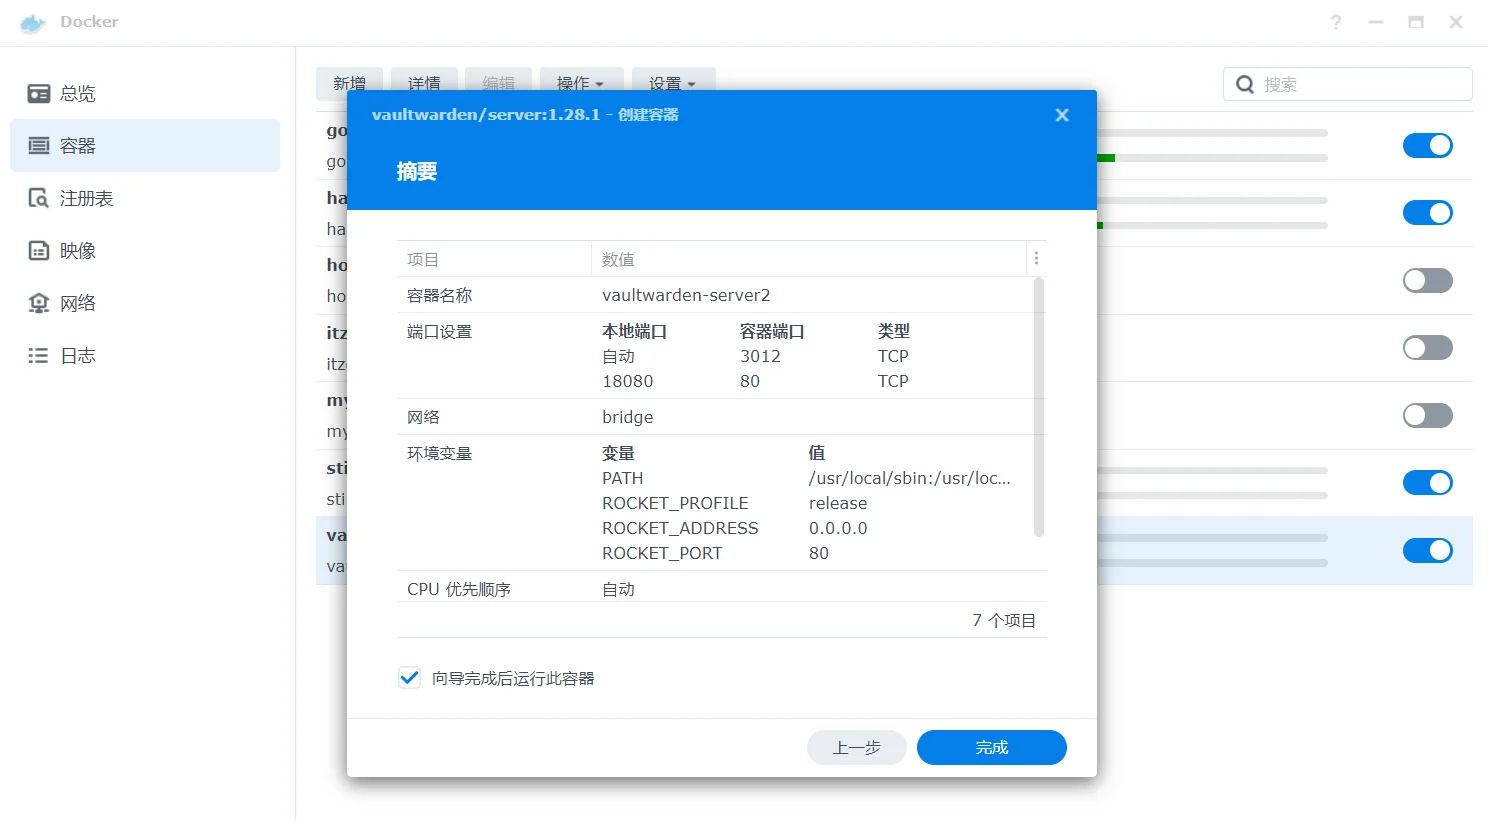Select the Image (映像) sidebar icon
The image size is (1488, 821).
click(x=39, y=251)
